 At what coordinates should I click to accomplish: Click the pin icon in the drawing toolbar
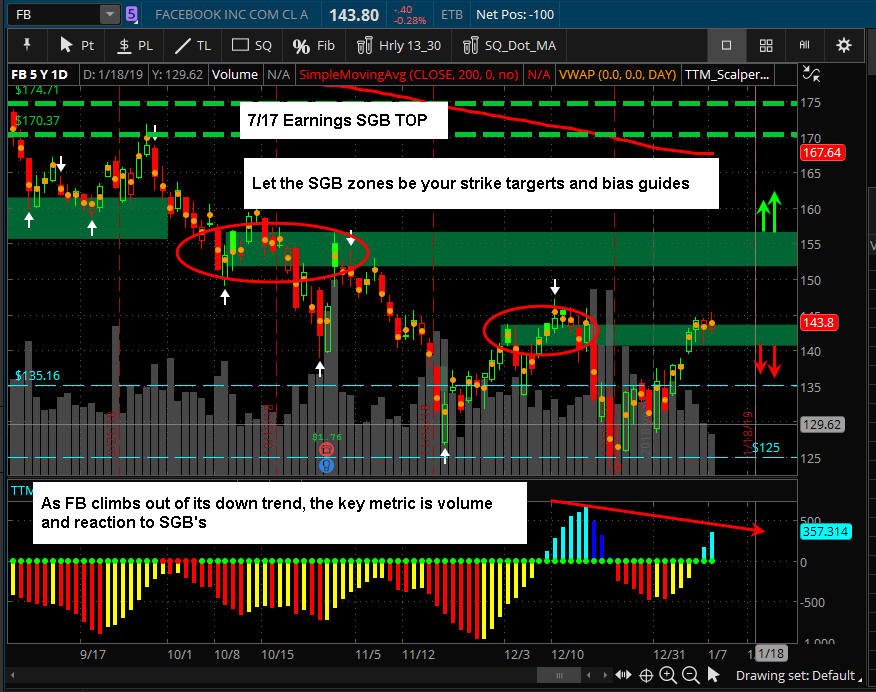[x=26, y=45]
